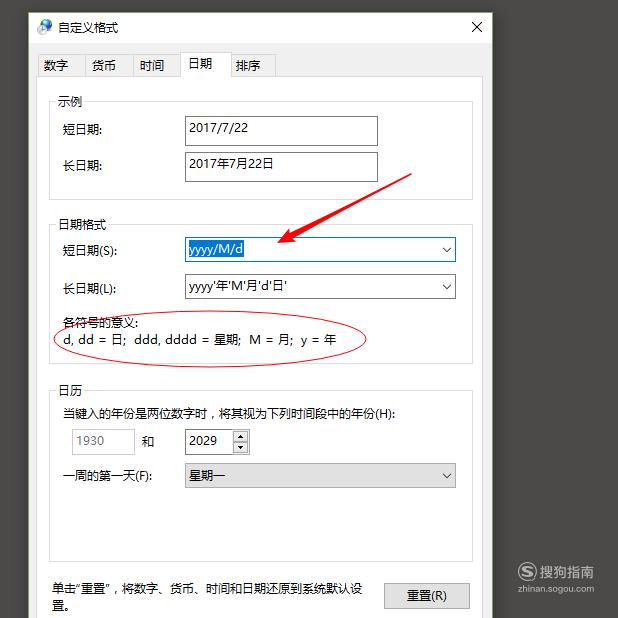The height and width of the screenshot is (618, 618).
Task: Open the 时间 tab
Action: click(x=157, y=65)
